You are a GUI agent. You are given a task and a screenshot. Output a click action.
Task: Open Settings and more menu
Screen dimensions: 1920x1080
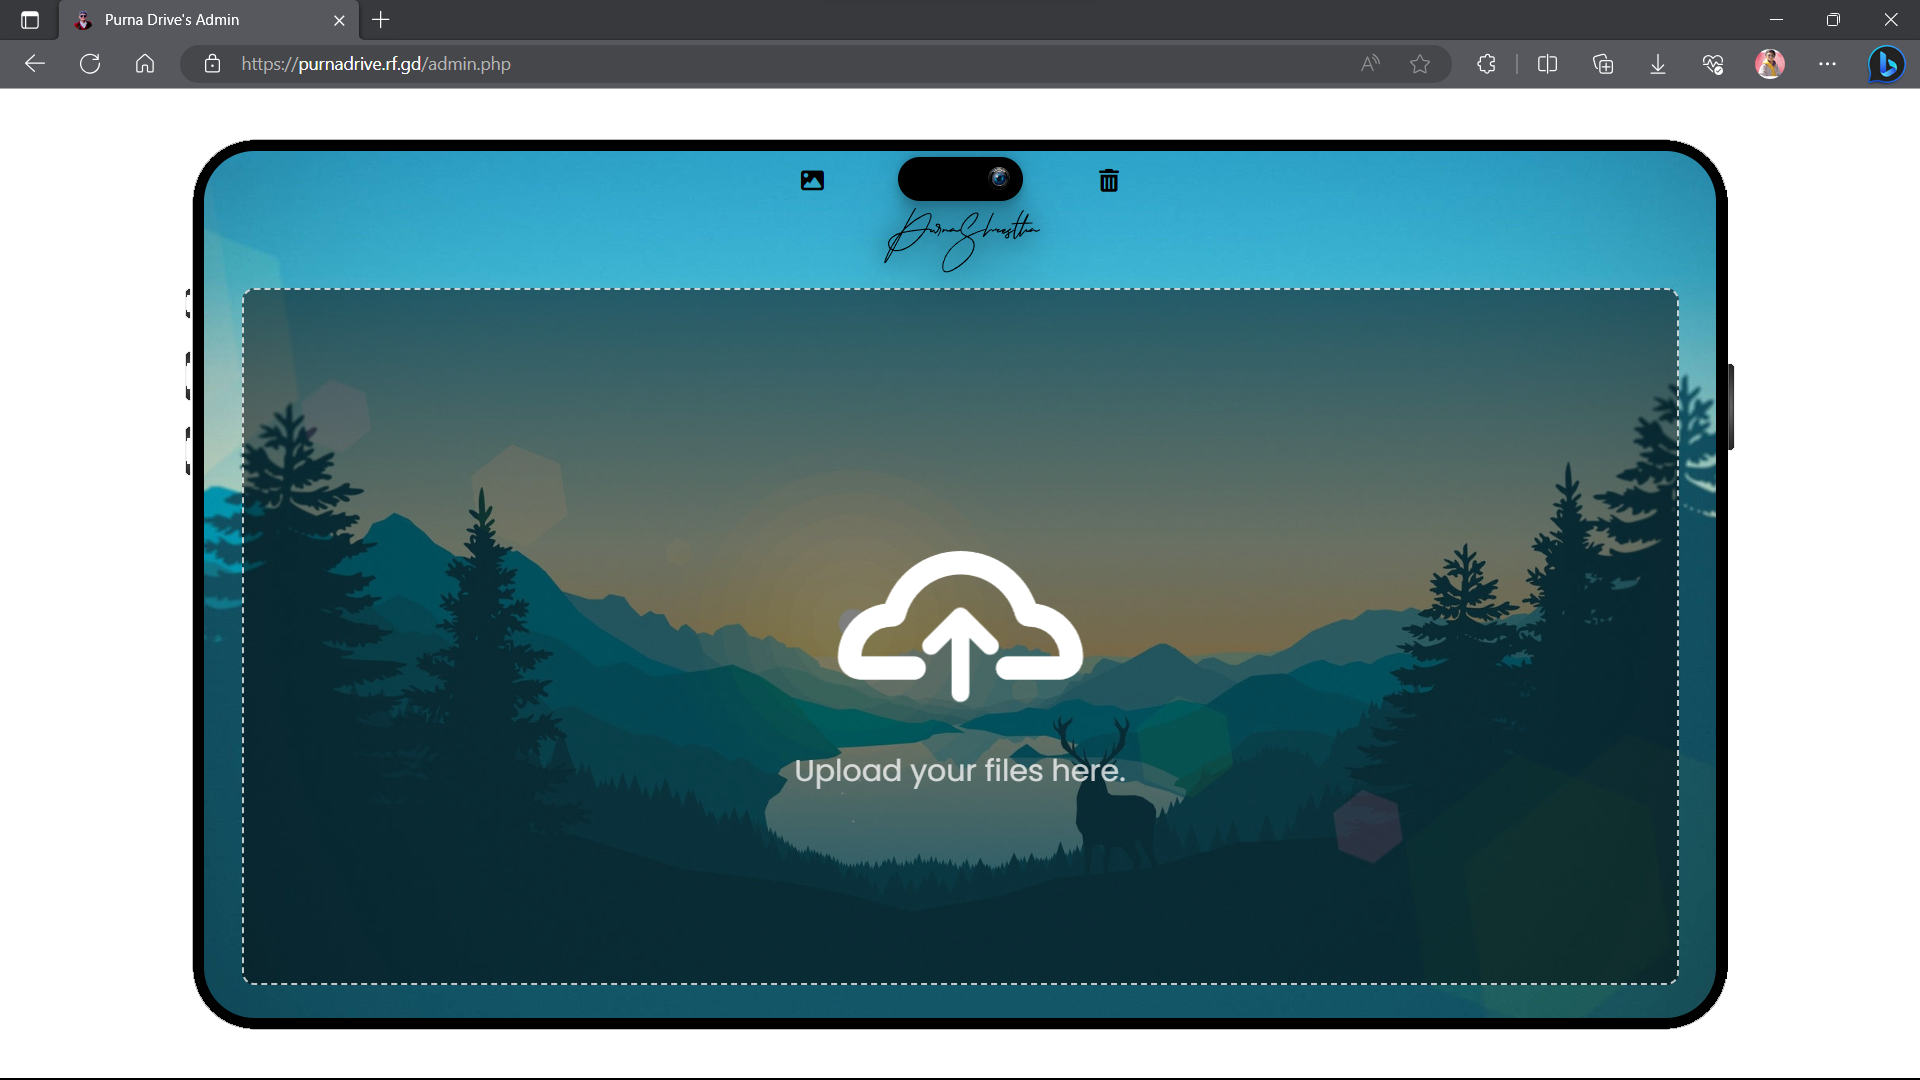pyautogui.click(x=1828, y=64)
